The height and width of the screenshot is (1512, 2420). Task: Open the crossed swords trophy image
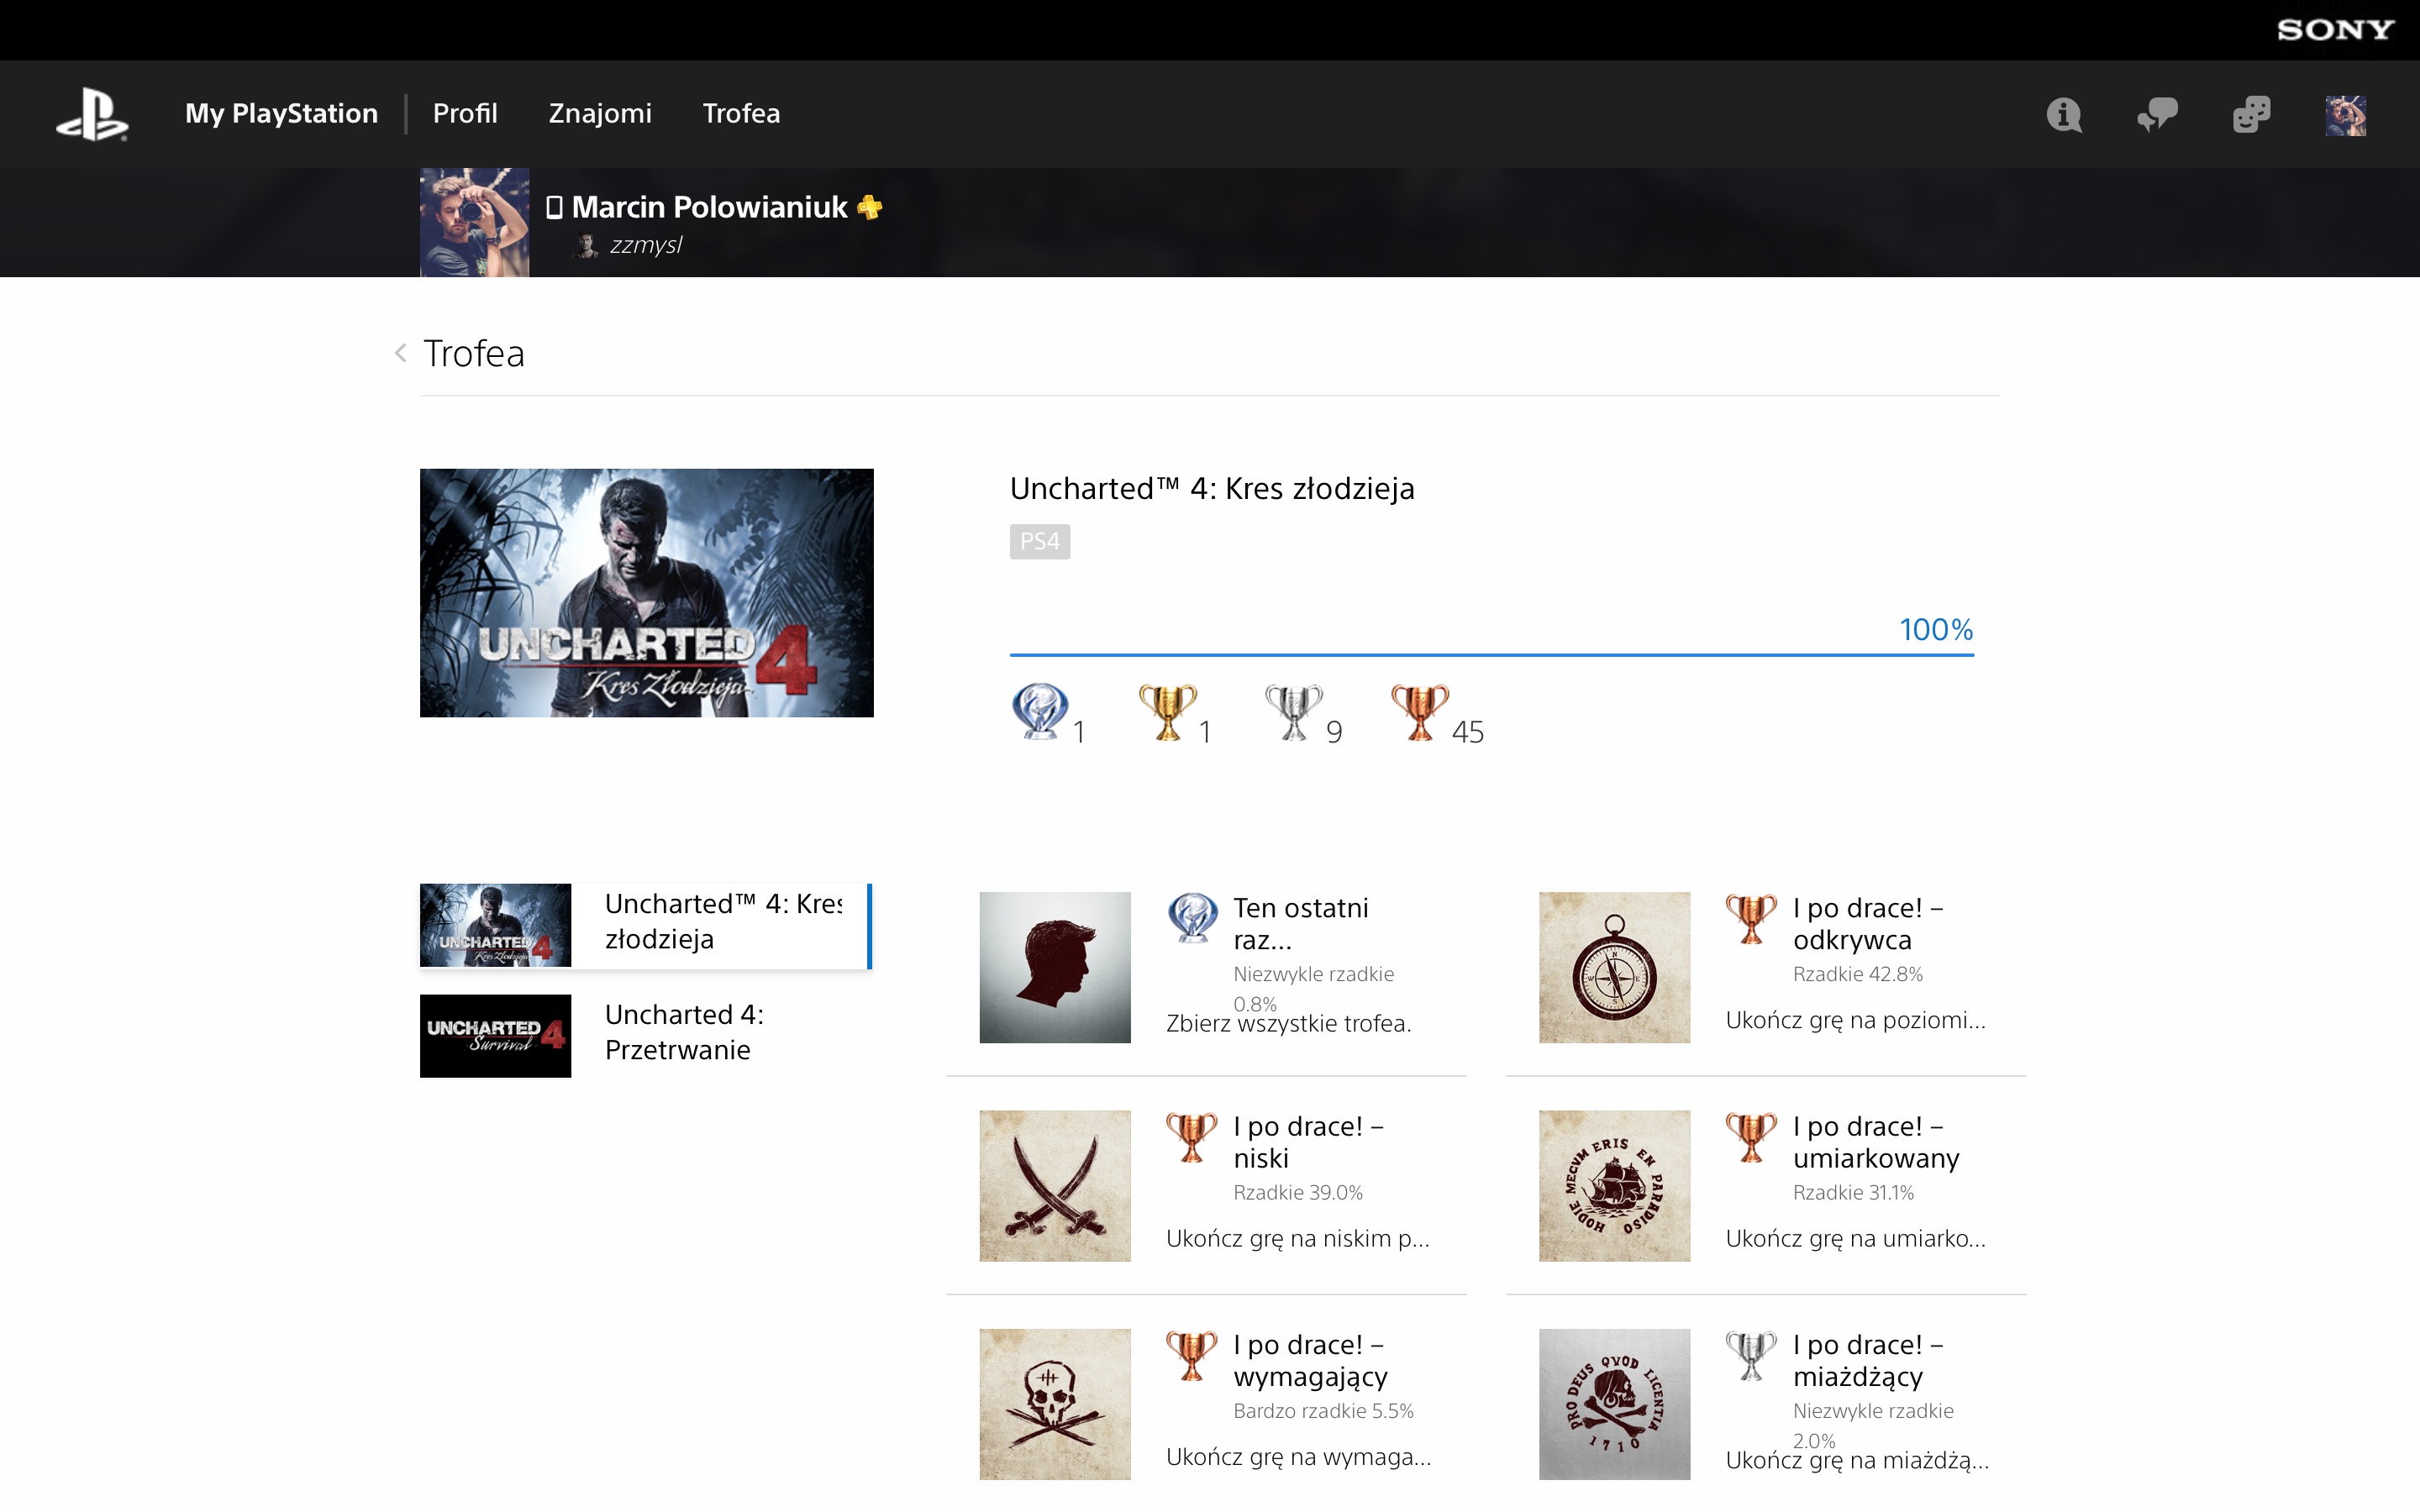(1055, 1185)
